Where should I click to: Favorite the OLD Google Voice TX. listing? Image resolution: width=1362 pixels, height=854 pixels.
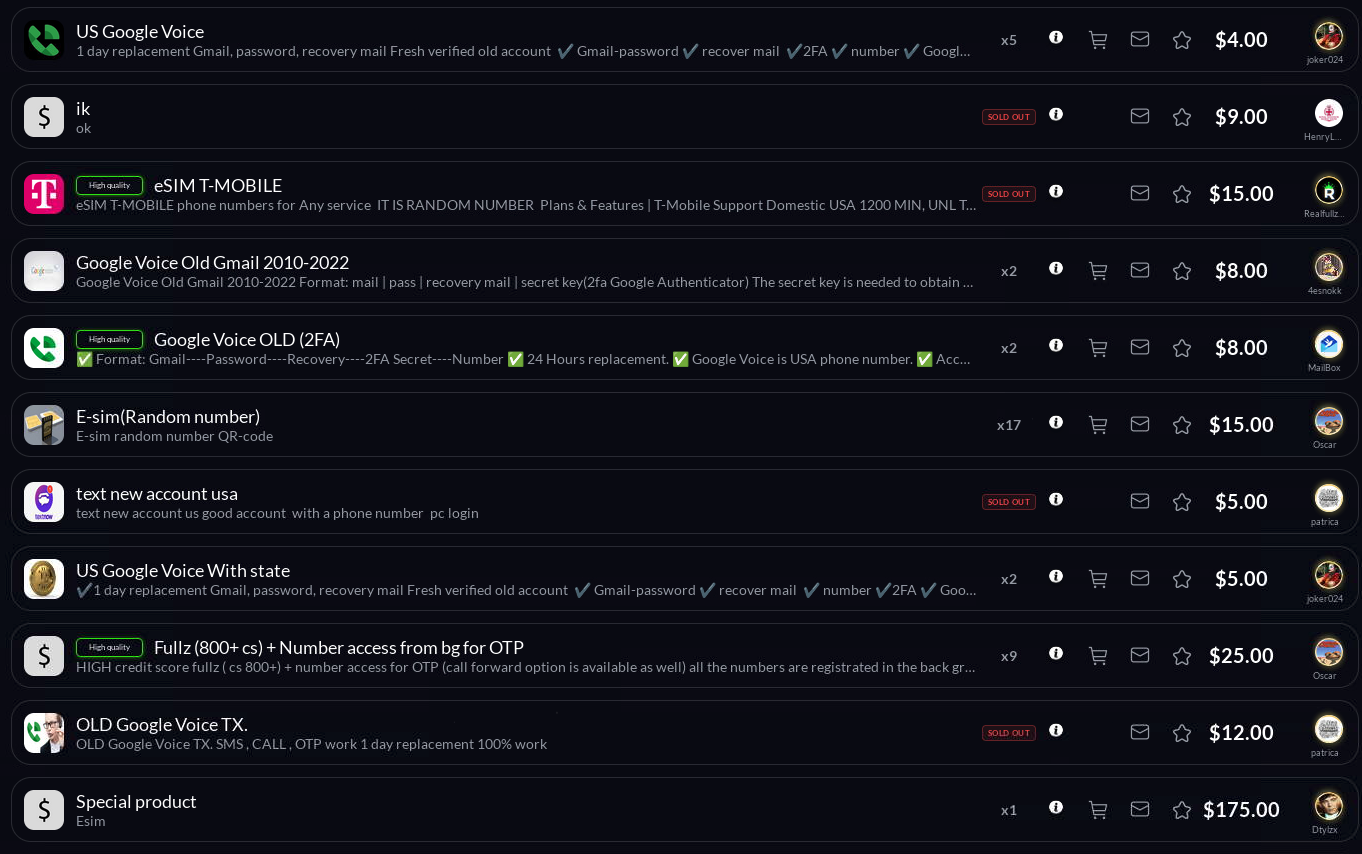click(1182, 733)
